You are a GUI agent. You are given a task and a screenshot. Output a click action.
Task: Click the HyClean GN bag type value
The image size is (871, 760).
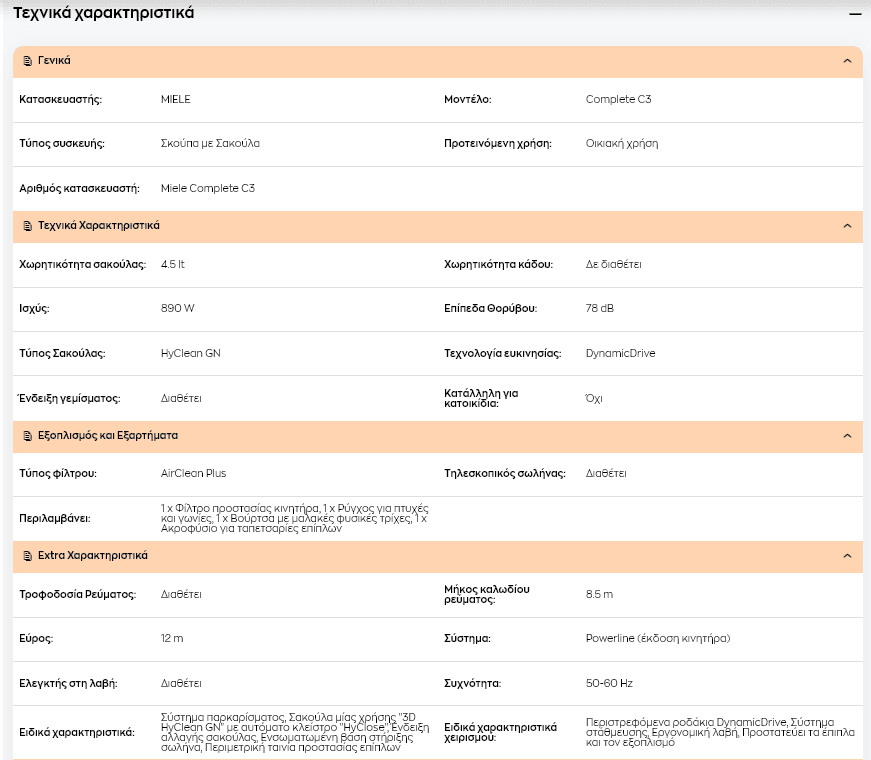[191, 353]
